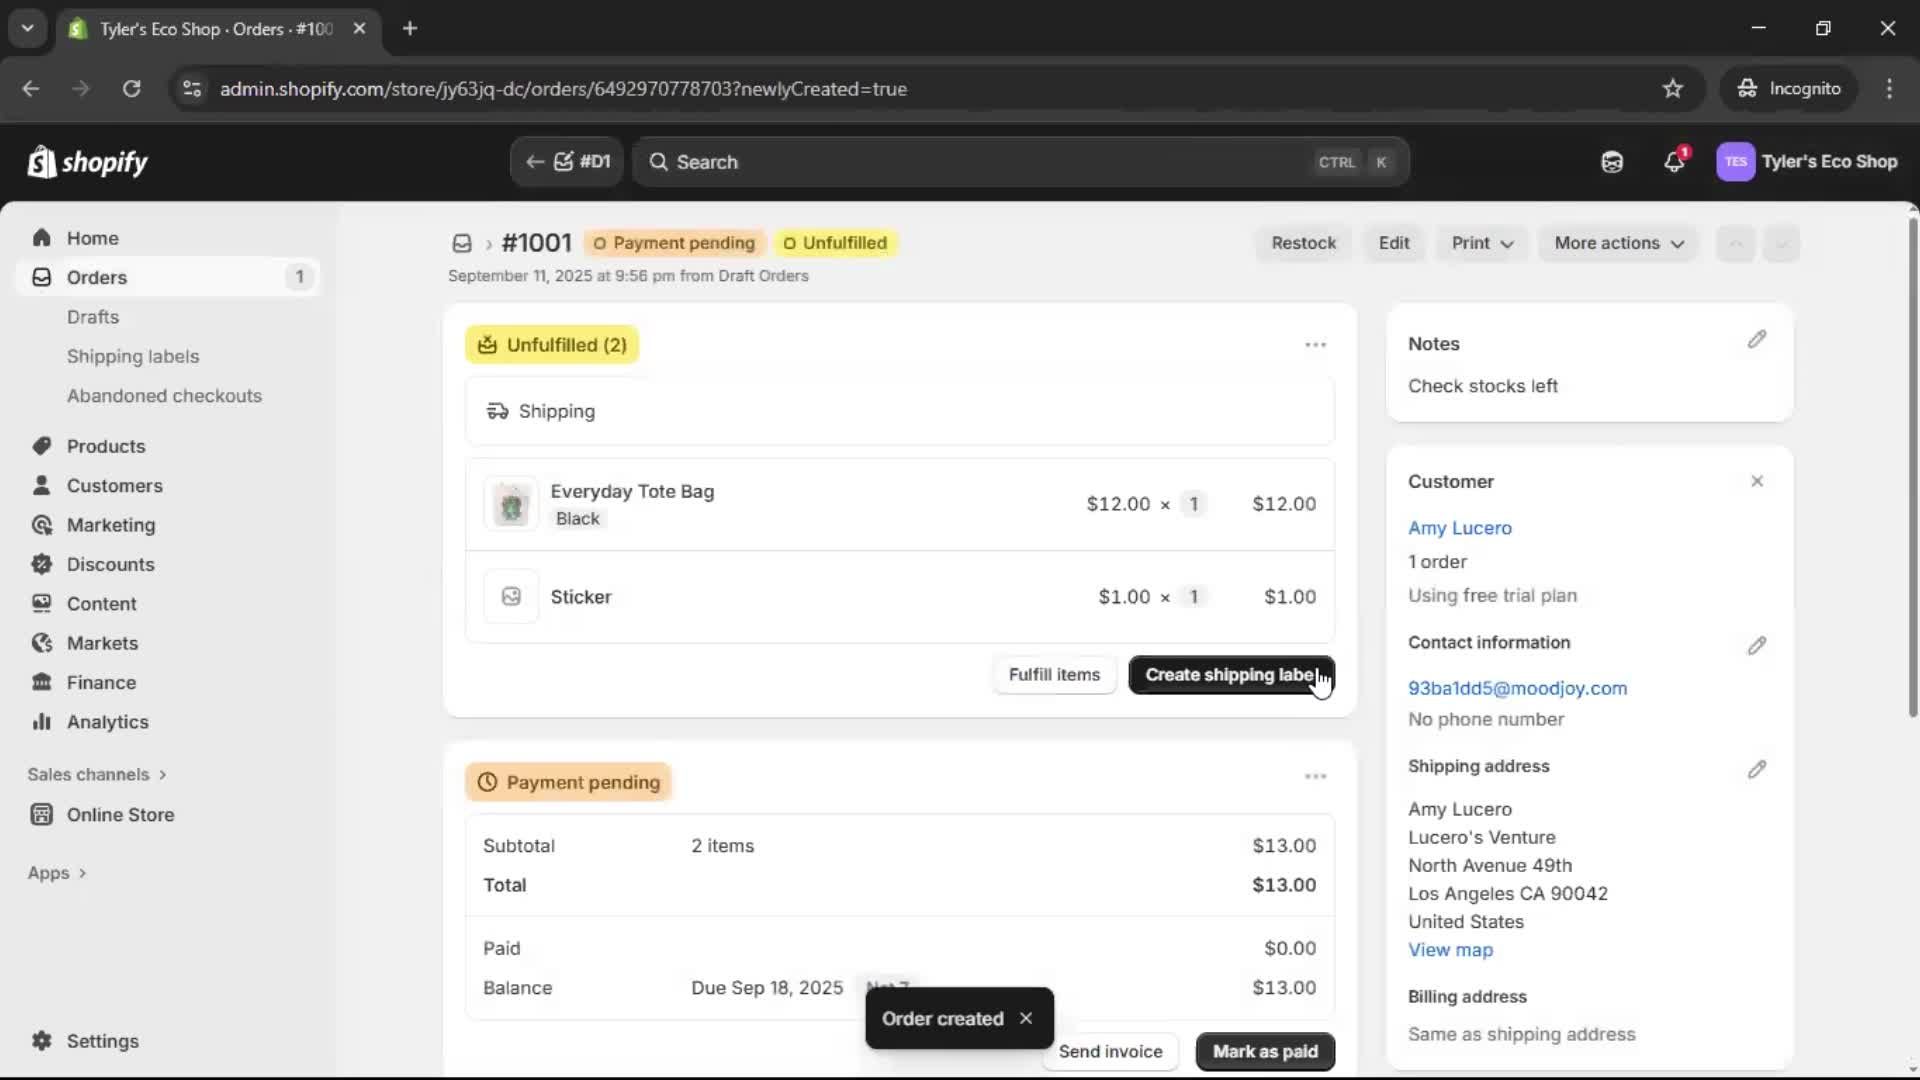Bookmark the page with the star icon
This screenshot has width=1920, height=1080.
click(x=1673, y=88)
